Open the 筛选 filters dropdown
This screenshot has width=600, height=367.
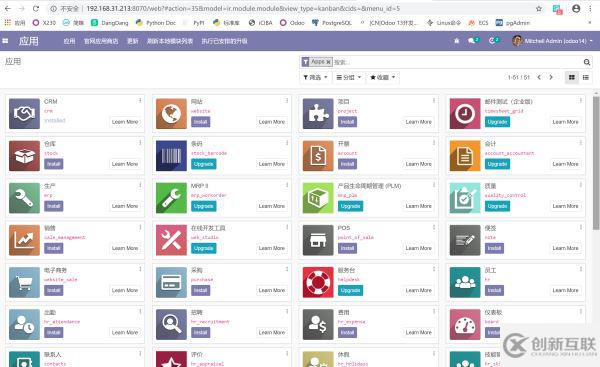pyautogui.click(x=315, y=77)
